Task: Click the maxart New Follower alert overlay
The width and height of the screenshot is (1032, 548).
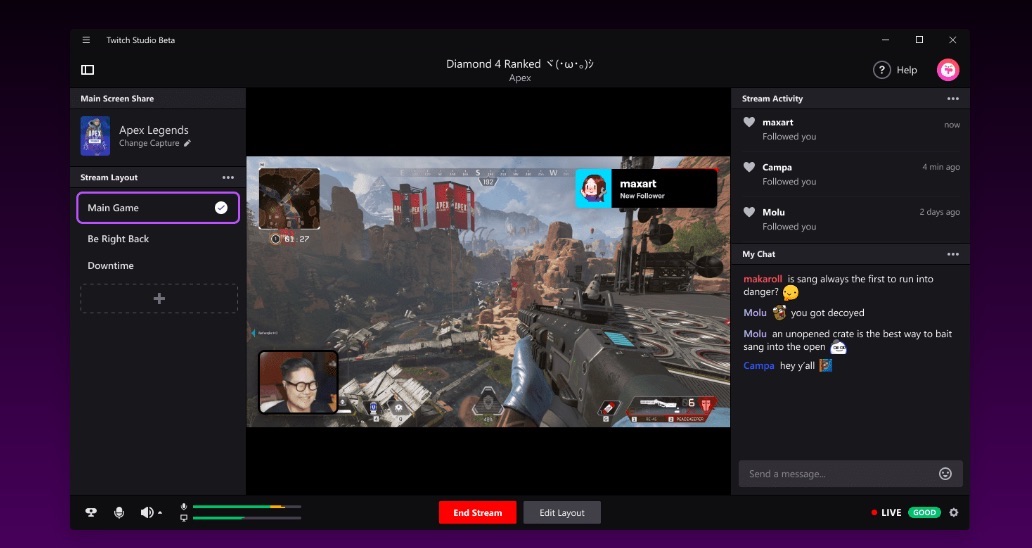Action: coord(646,189)
